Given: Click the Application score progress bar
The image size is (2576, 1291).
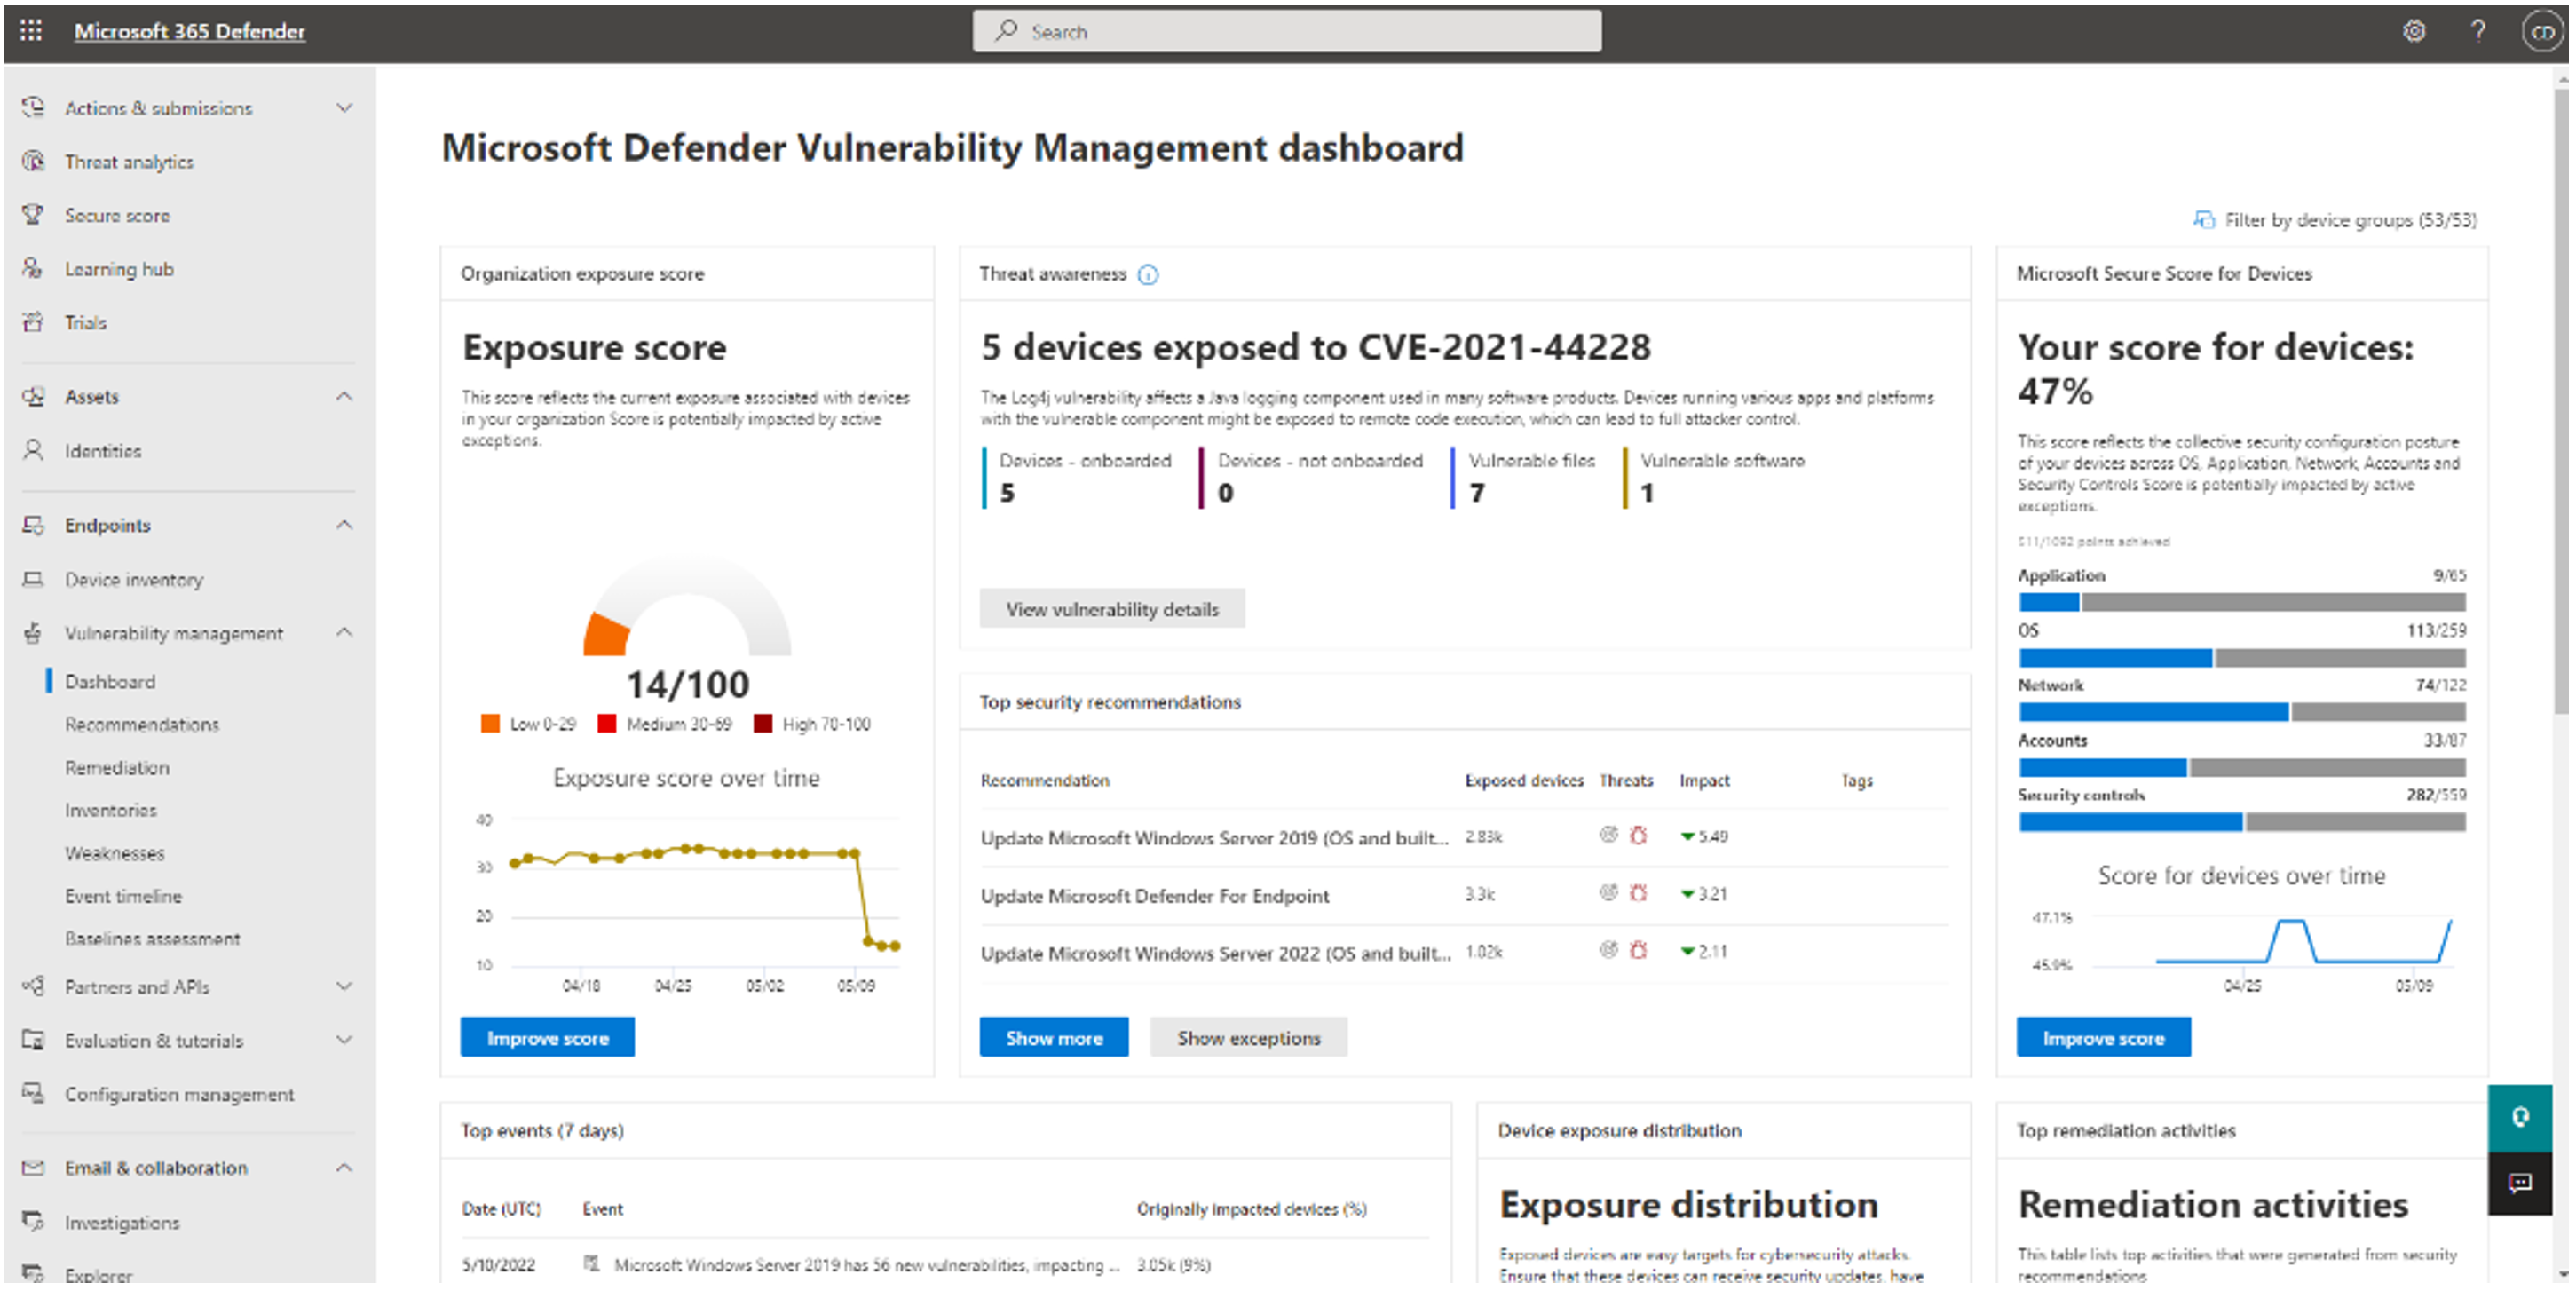Looking at the screenshot, I should click(2241, 602).
